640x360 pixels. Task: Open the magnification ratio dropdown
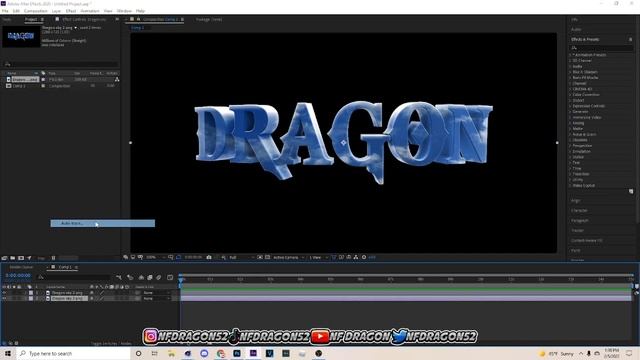[x=155, y=258]
